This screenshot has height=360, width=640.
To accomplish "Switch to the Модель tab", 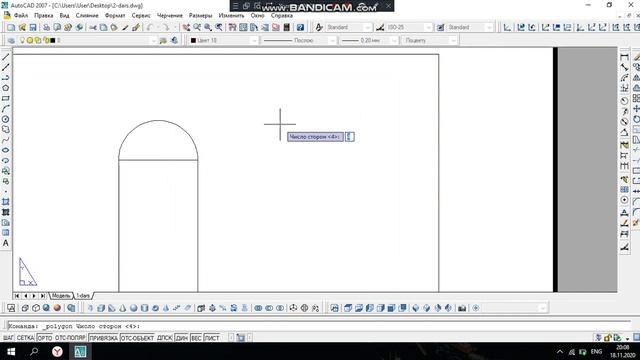I will coord(61,296).
